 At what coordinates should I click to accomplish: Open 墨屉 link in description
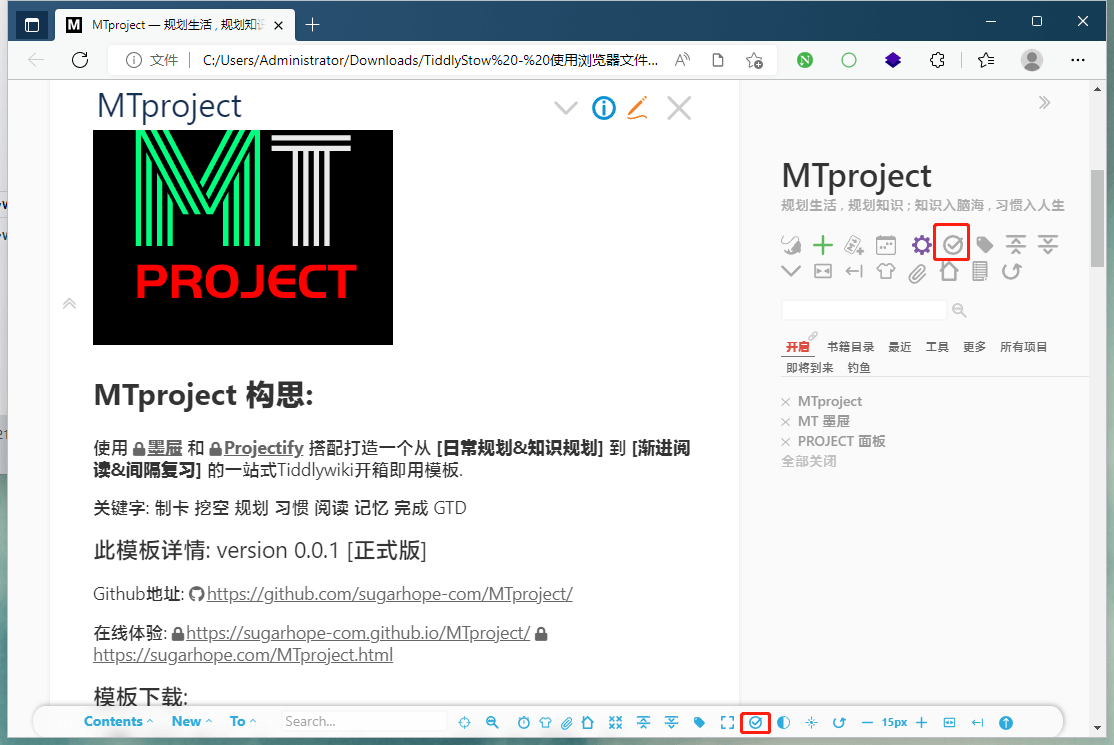click(x=165, y=448)
